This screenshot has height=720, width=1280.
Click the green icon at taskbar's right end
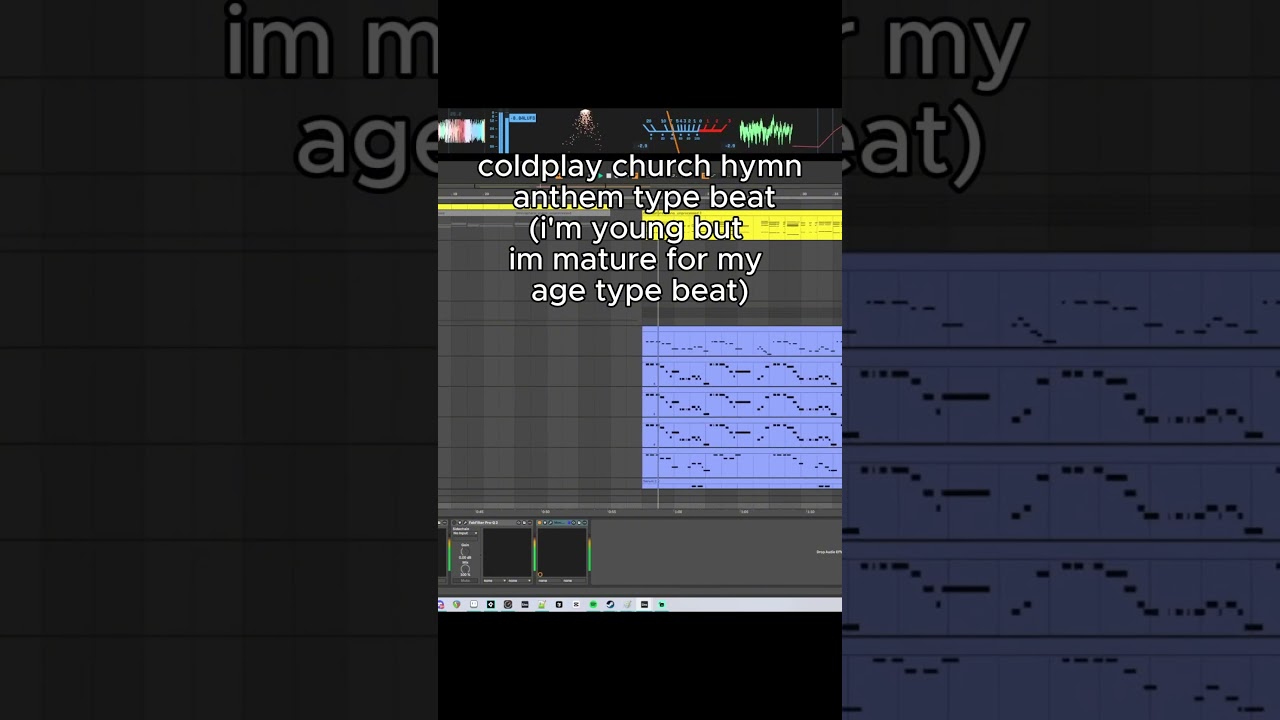[661, 604]
